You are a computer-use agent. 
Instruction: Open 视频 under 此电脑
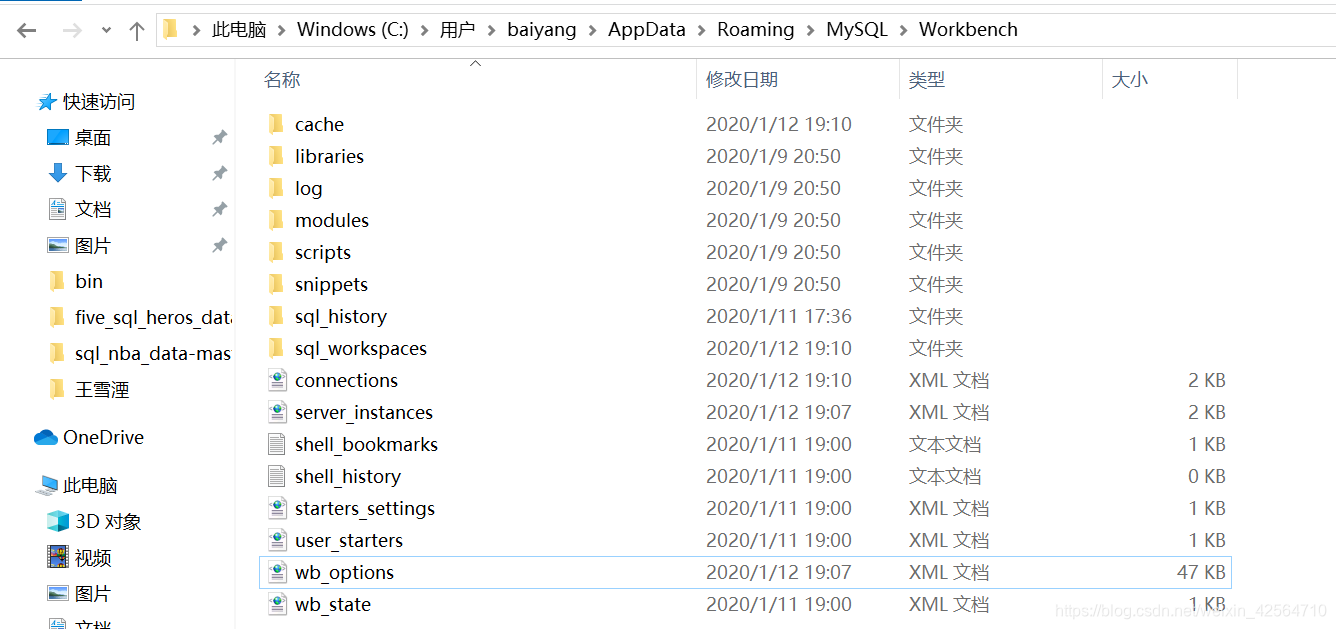pyautogui.click(x=93, y=558)
